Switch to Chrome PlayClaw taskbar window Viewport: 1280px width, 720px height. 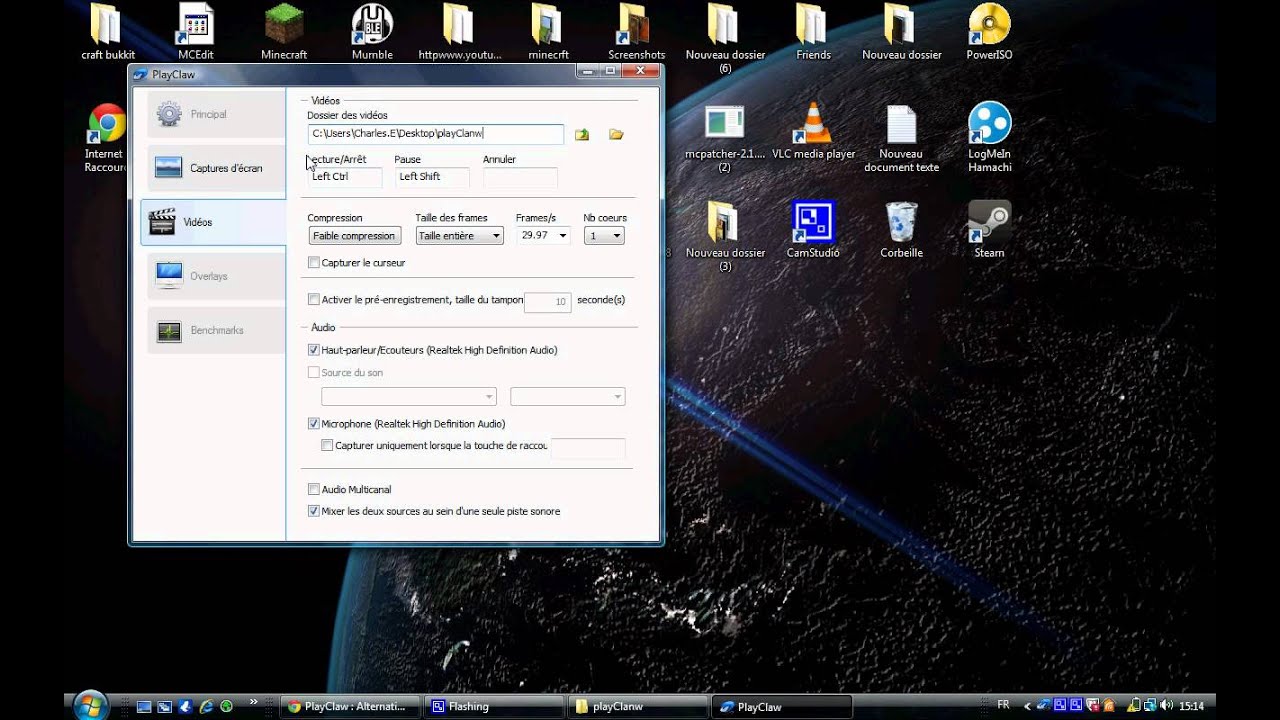point(349,706)
